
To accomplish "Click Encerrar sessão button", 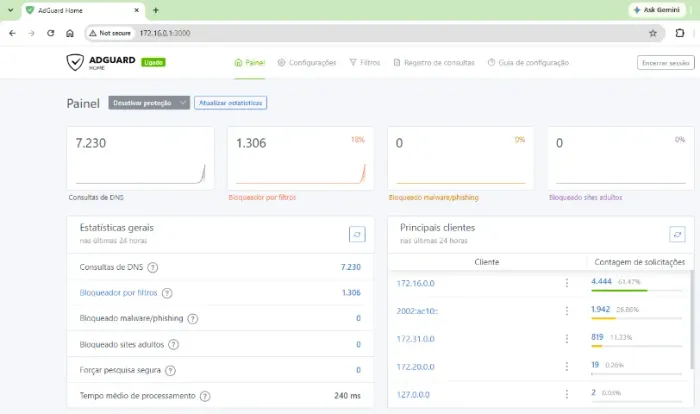I will 666,63.
